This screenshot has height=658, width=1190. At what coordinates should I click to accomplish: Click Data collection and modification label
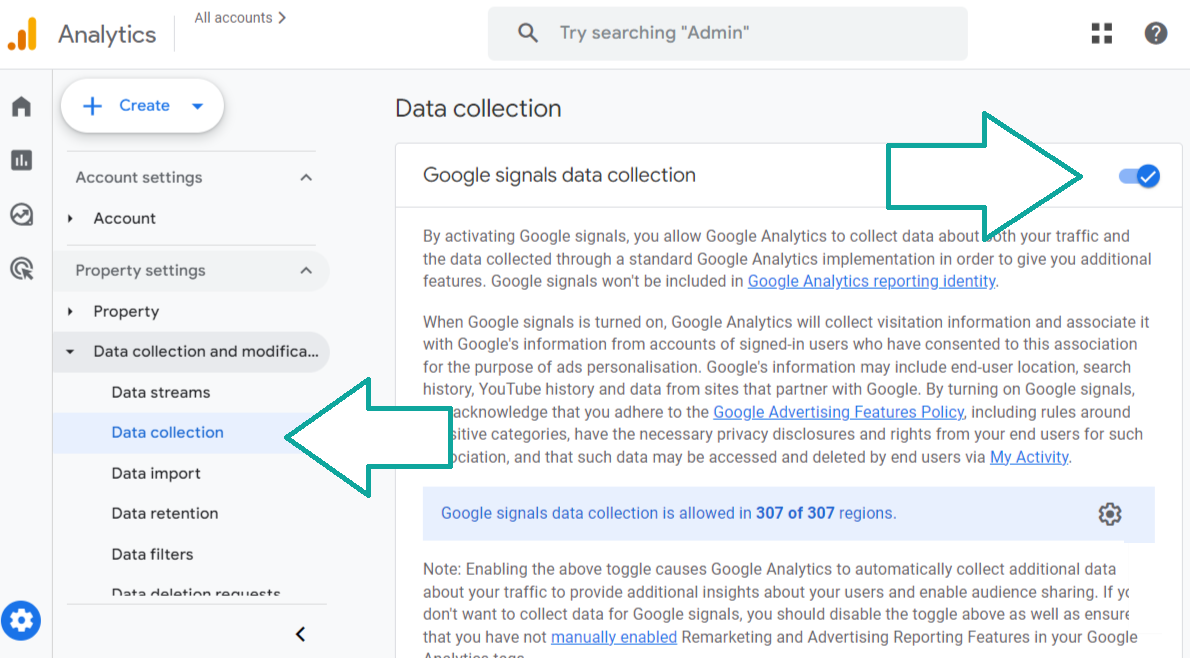tap(206, 352)
